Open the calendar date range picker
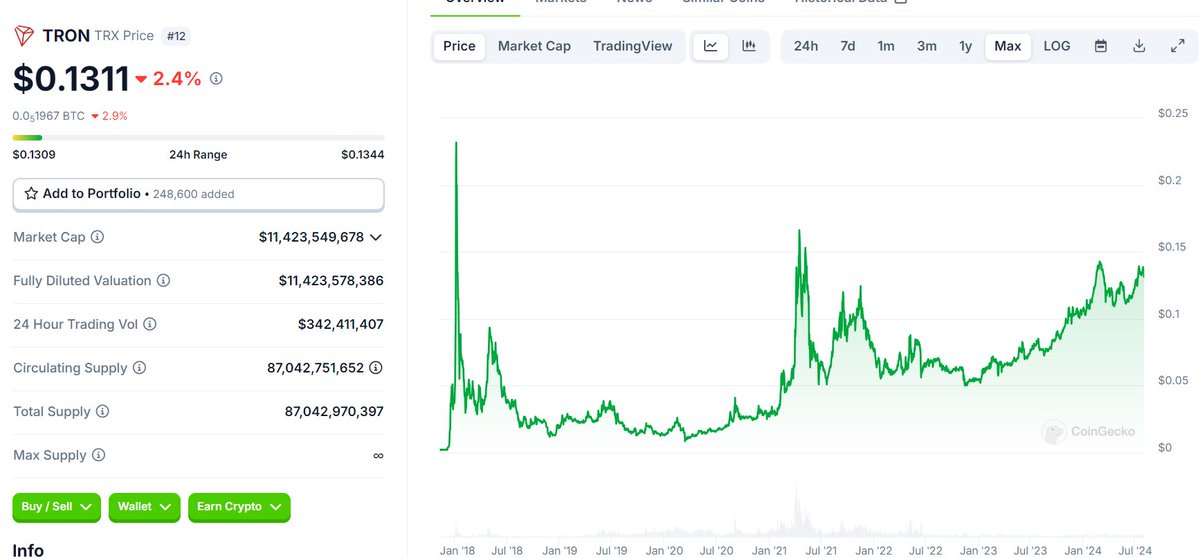 (x=1101, y=46)
